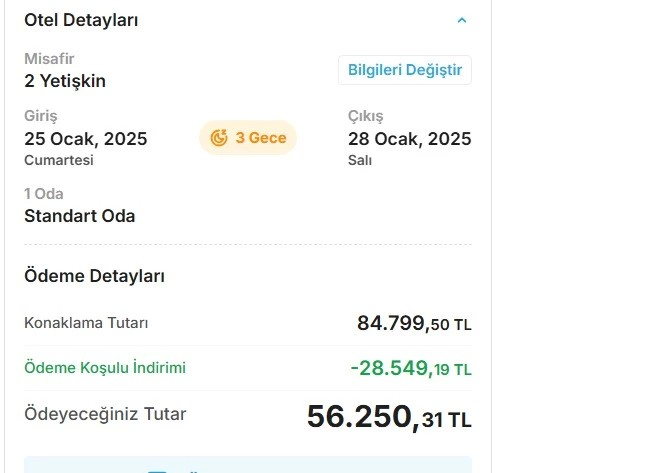The height and width of the screenshot is (473, 650).
Task: Click the 3 Gece badge text
Action: point(261,138)
